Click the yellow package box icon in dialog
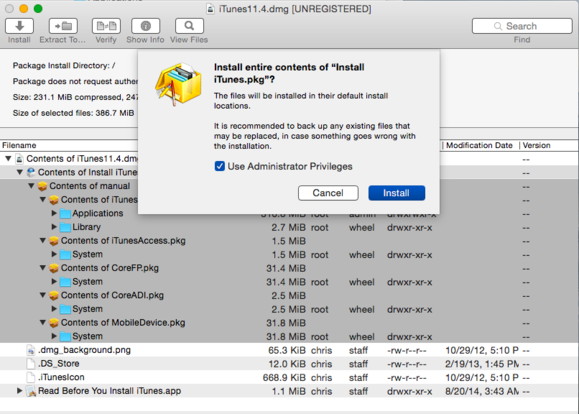This screenshot has width=579, height=414. point(179,84)
